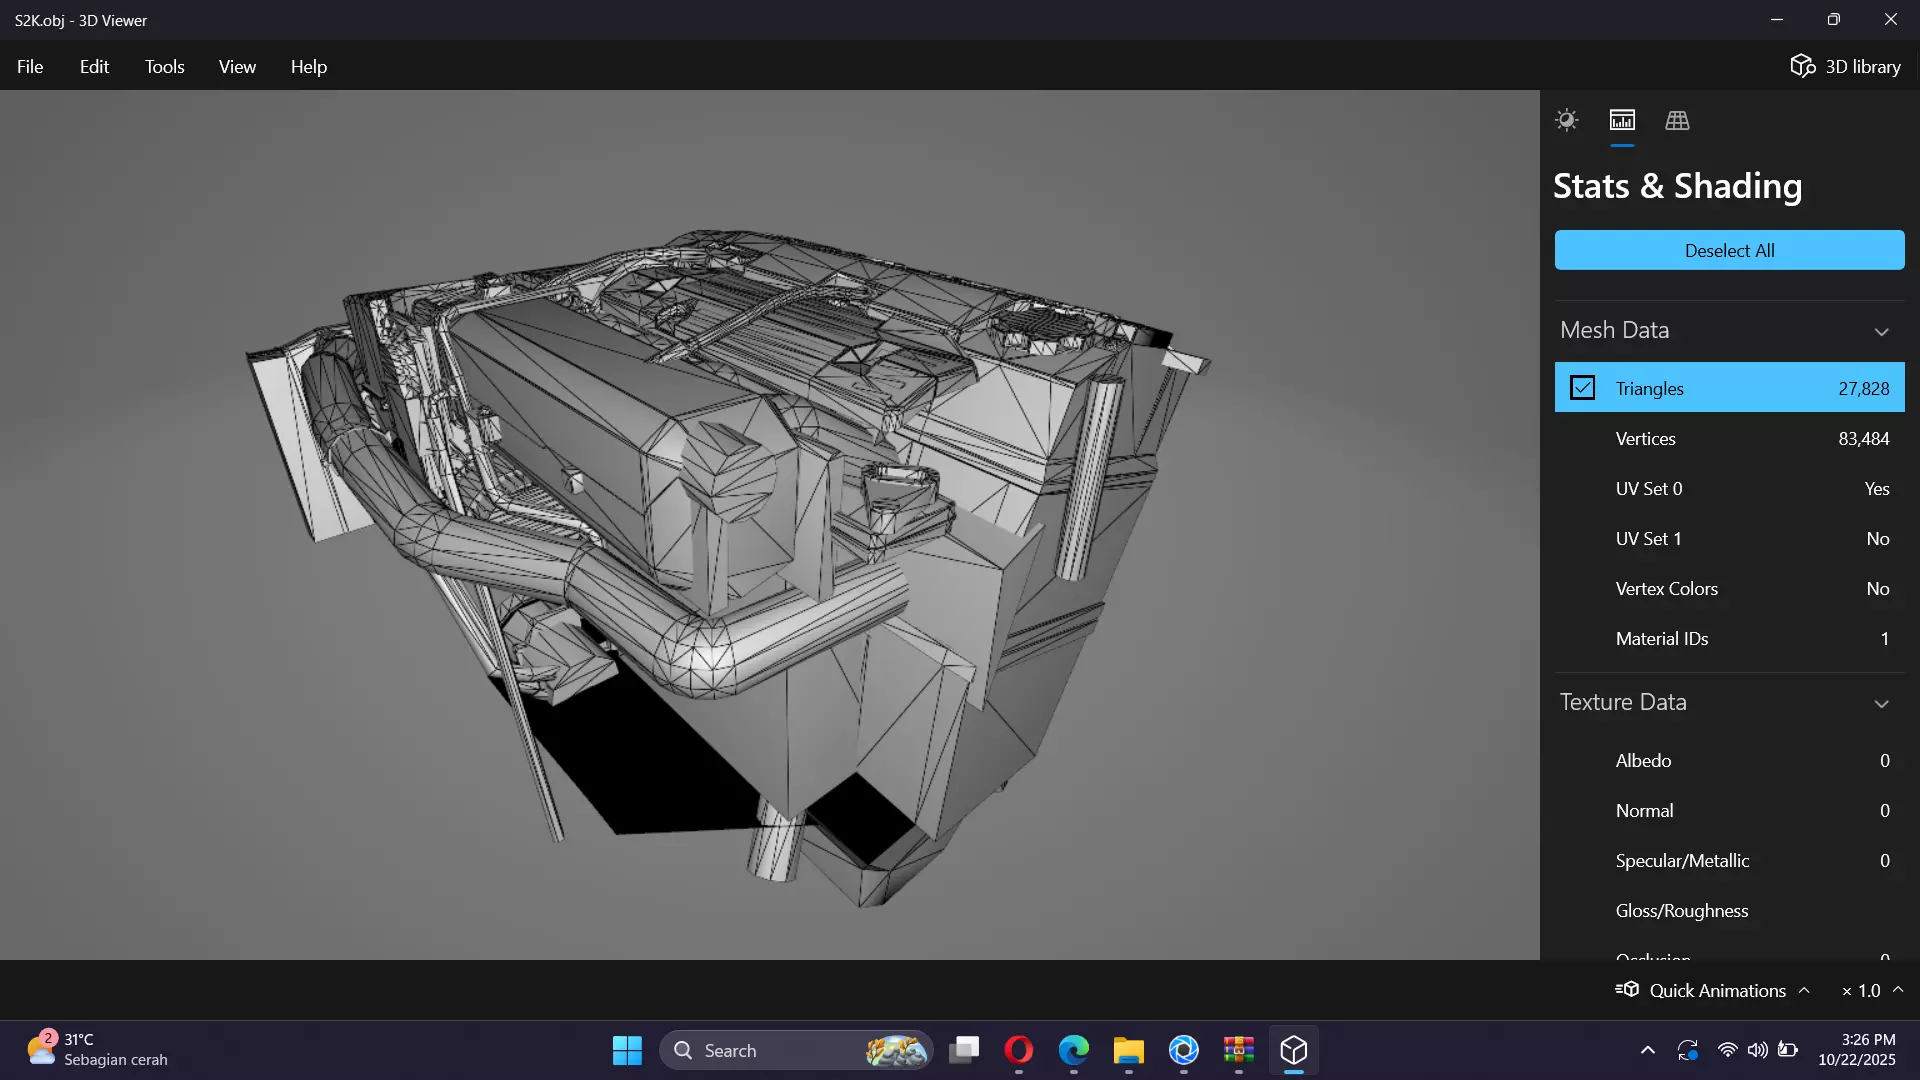Open the Tools menu
Viewport: 1920px width, 1080px height.
(x=164, y=66)
